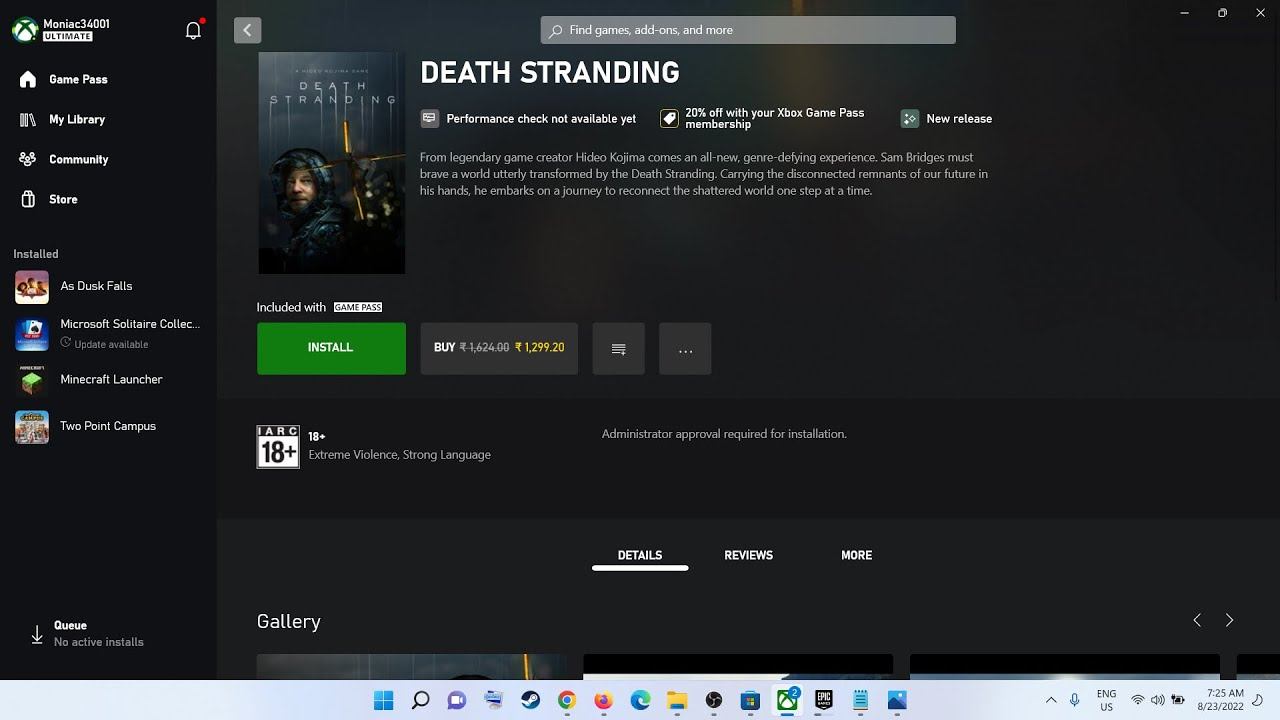This screenshot has height=720, width=1280.
Task: Go back with the arrow button
Action: [247, 30]
